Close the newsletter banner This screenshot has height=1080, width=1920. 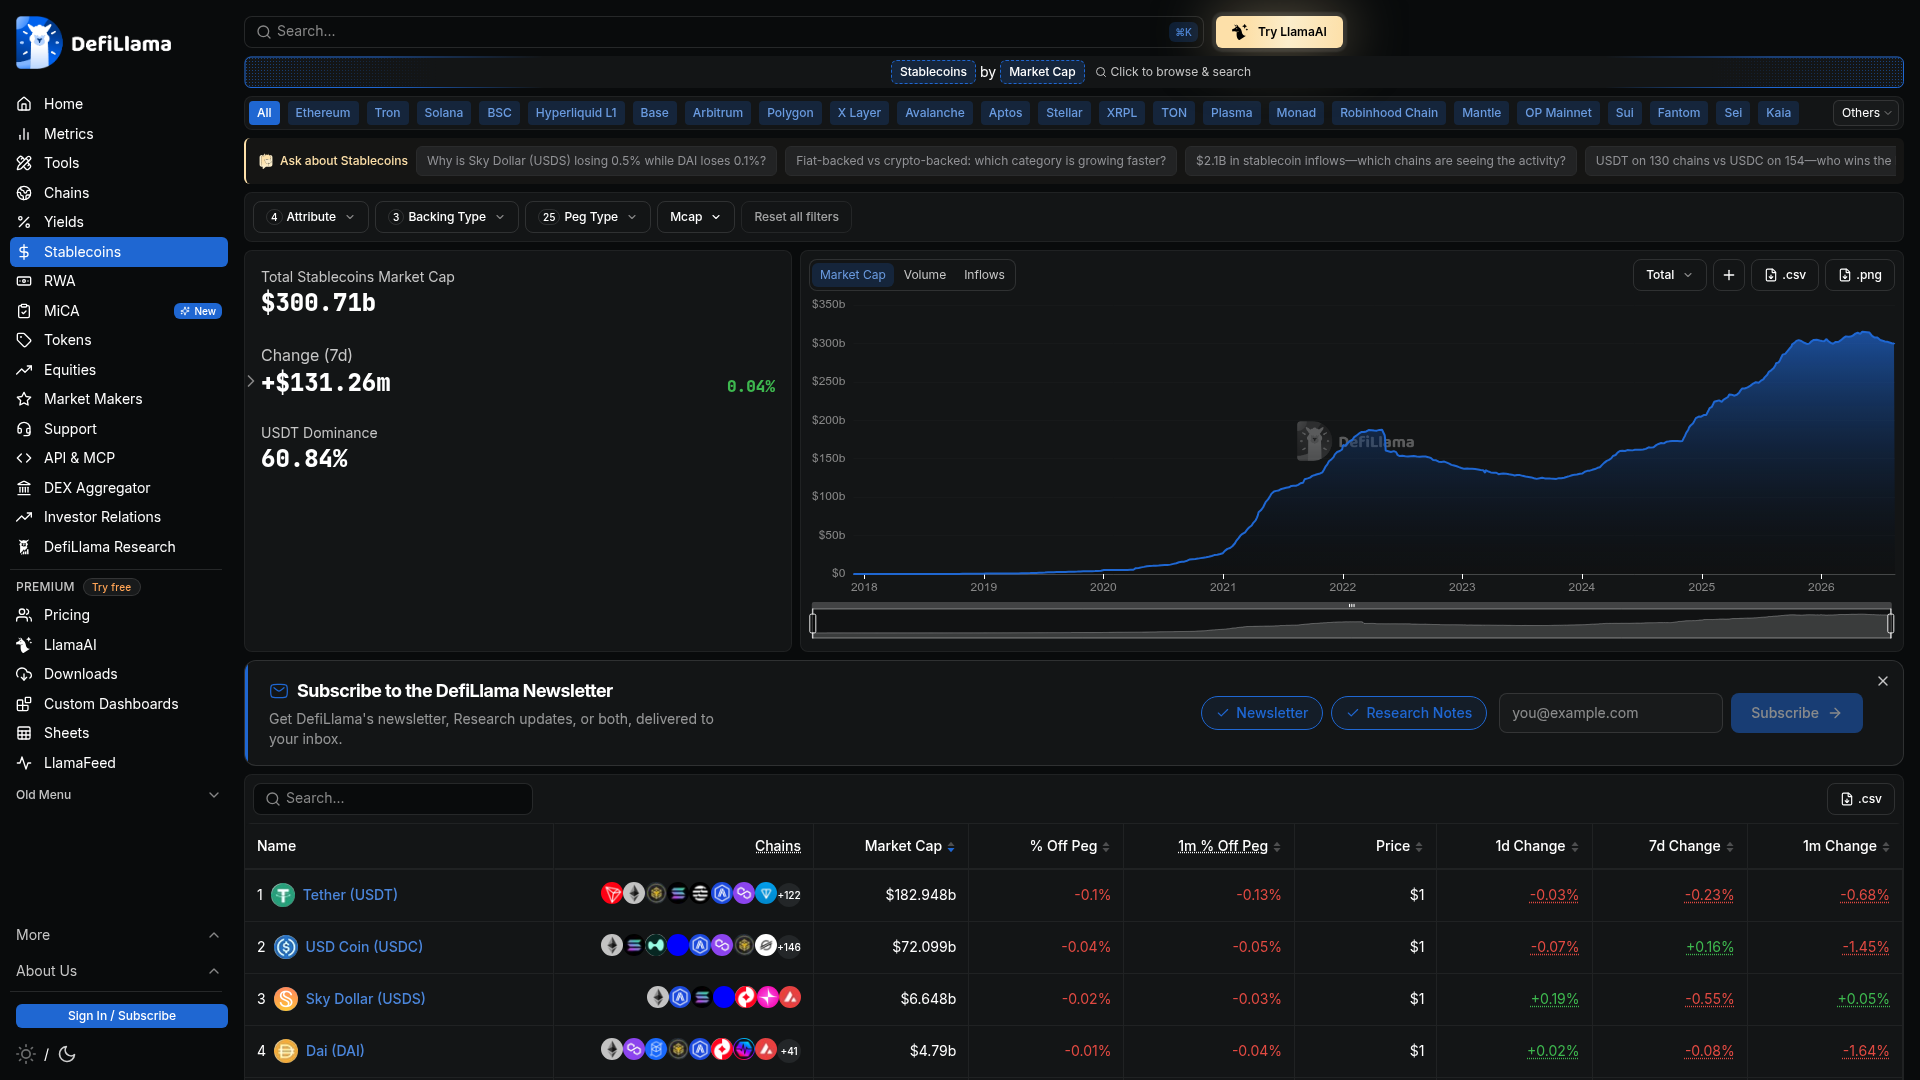tap(1883, 681)
